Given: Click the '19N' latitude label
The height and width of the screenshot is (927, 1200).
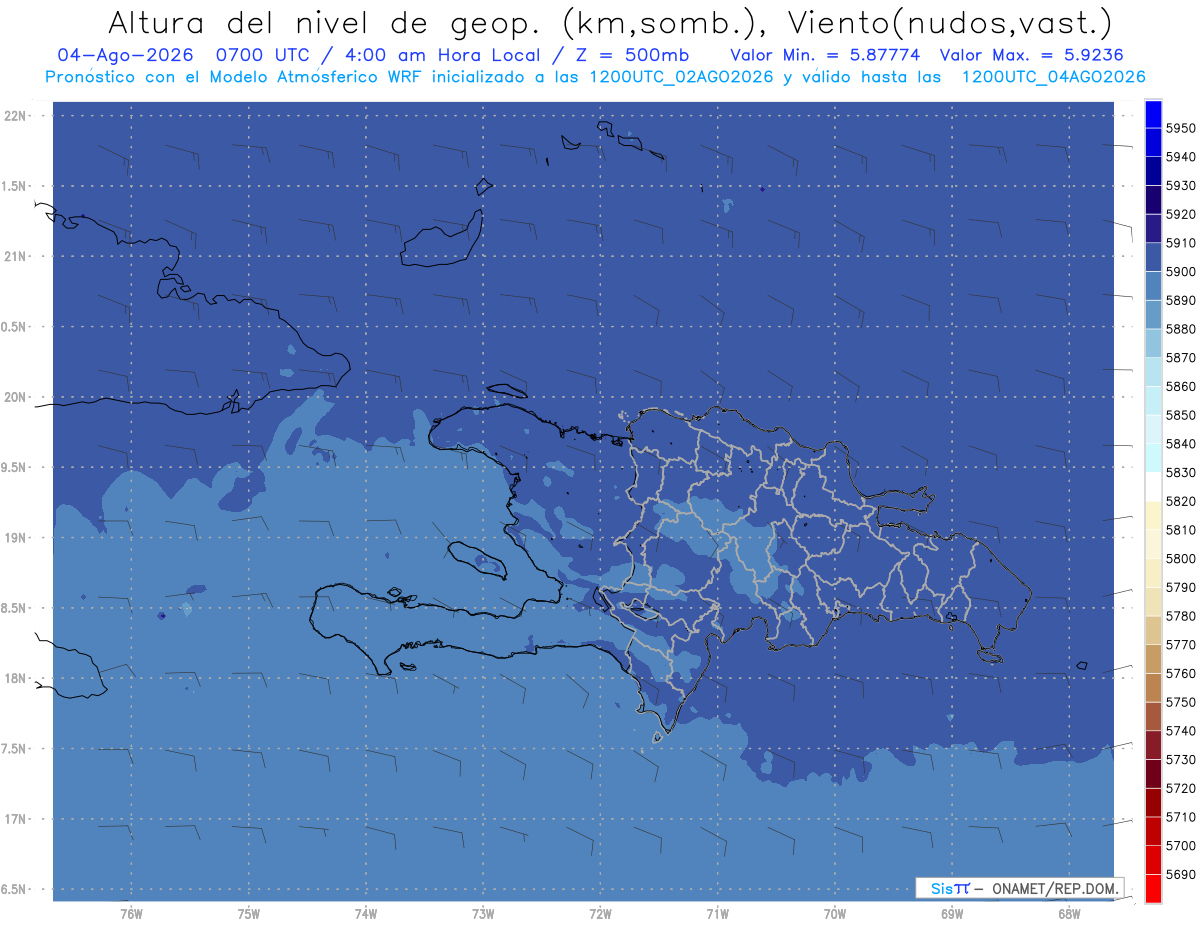Looking at the screenshot, I should tap(16, 538).
